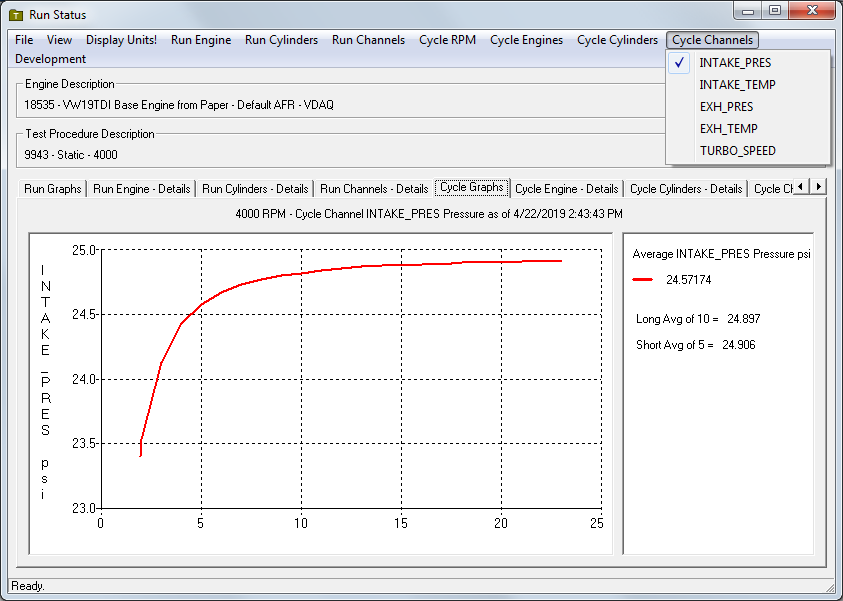Show the Run Channels - Details tab
This screenshot has height=601, width=843.
(374, 189)
